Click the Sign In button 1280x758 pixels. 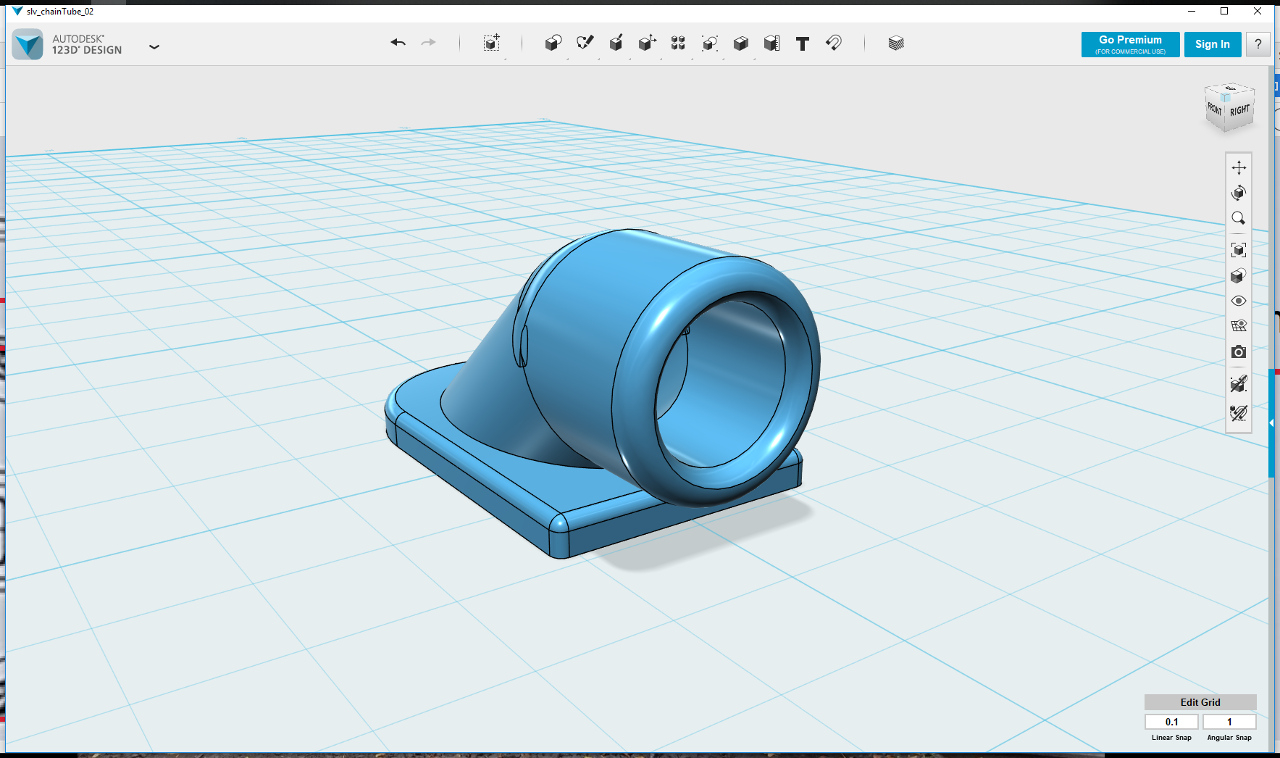point(1212,44)
